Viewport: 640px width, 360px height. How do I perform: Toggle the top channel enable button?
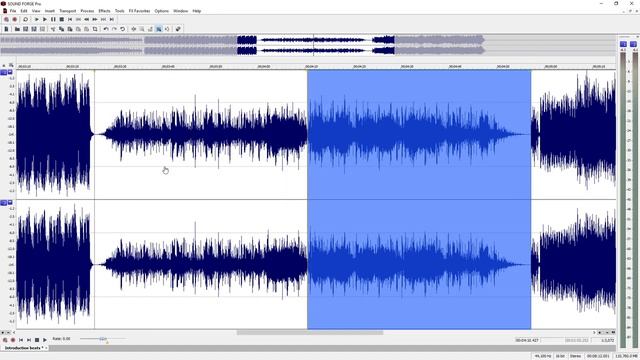[4, 72]
